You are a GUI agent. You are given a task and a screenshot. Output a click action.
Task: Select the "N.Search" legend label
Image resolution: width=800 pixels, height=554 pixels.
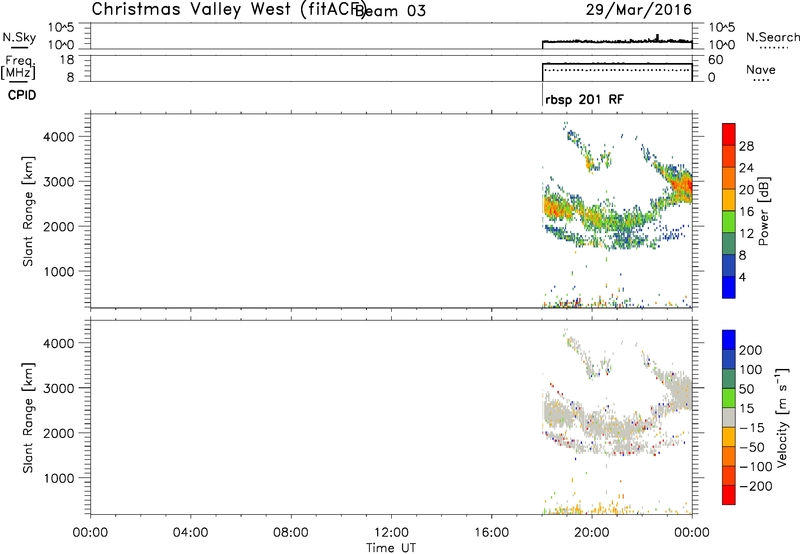(x=772, y=37)
